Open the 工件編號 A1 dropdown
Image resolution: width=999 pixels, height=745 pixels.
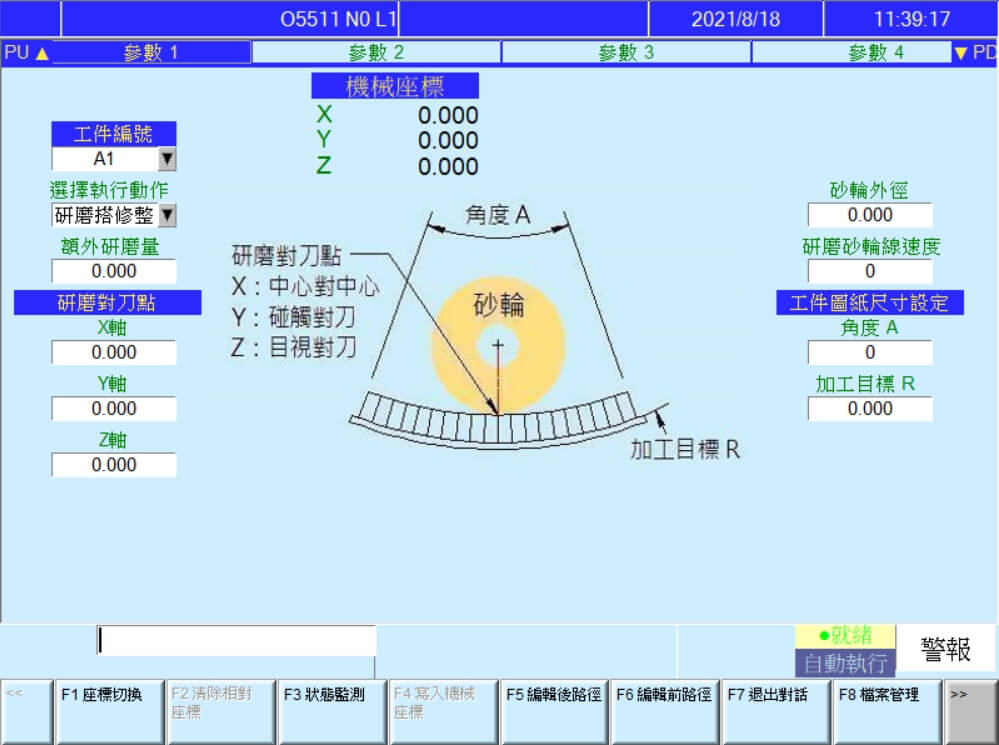pyautogui.click(x=167, y=159)
